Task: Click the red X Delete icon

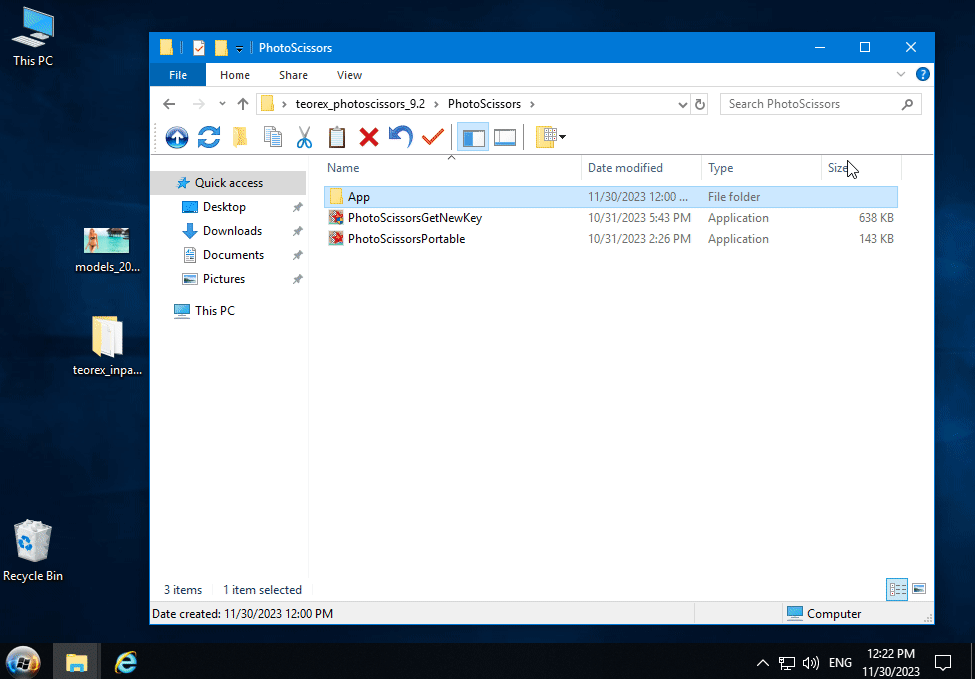Action: pyautogui.click(x=369, y=137)
